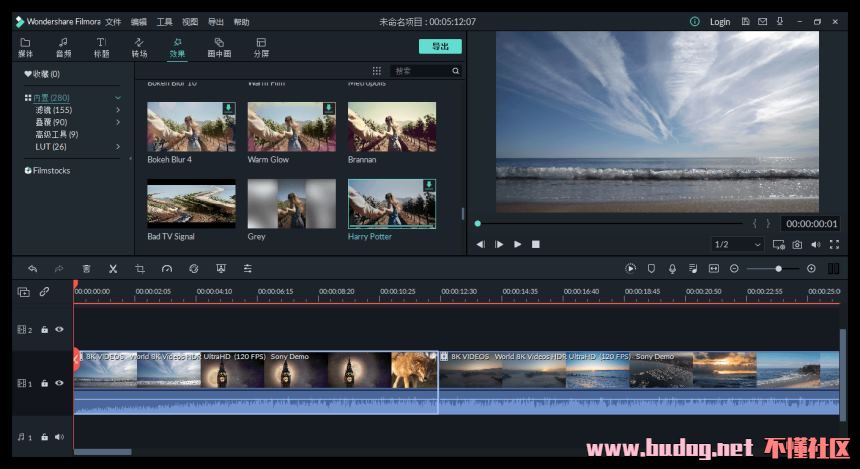
Task: Click the timeline zoom slider handle
Action: tap(779, 268)
